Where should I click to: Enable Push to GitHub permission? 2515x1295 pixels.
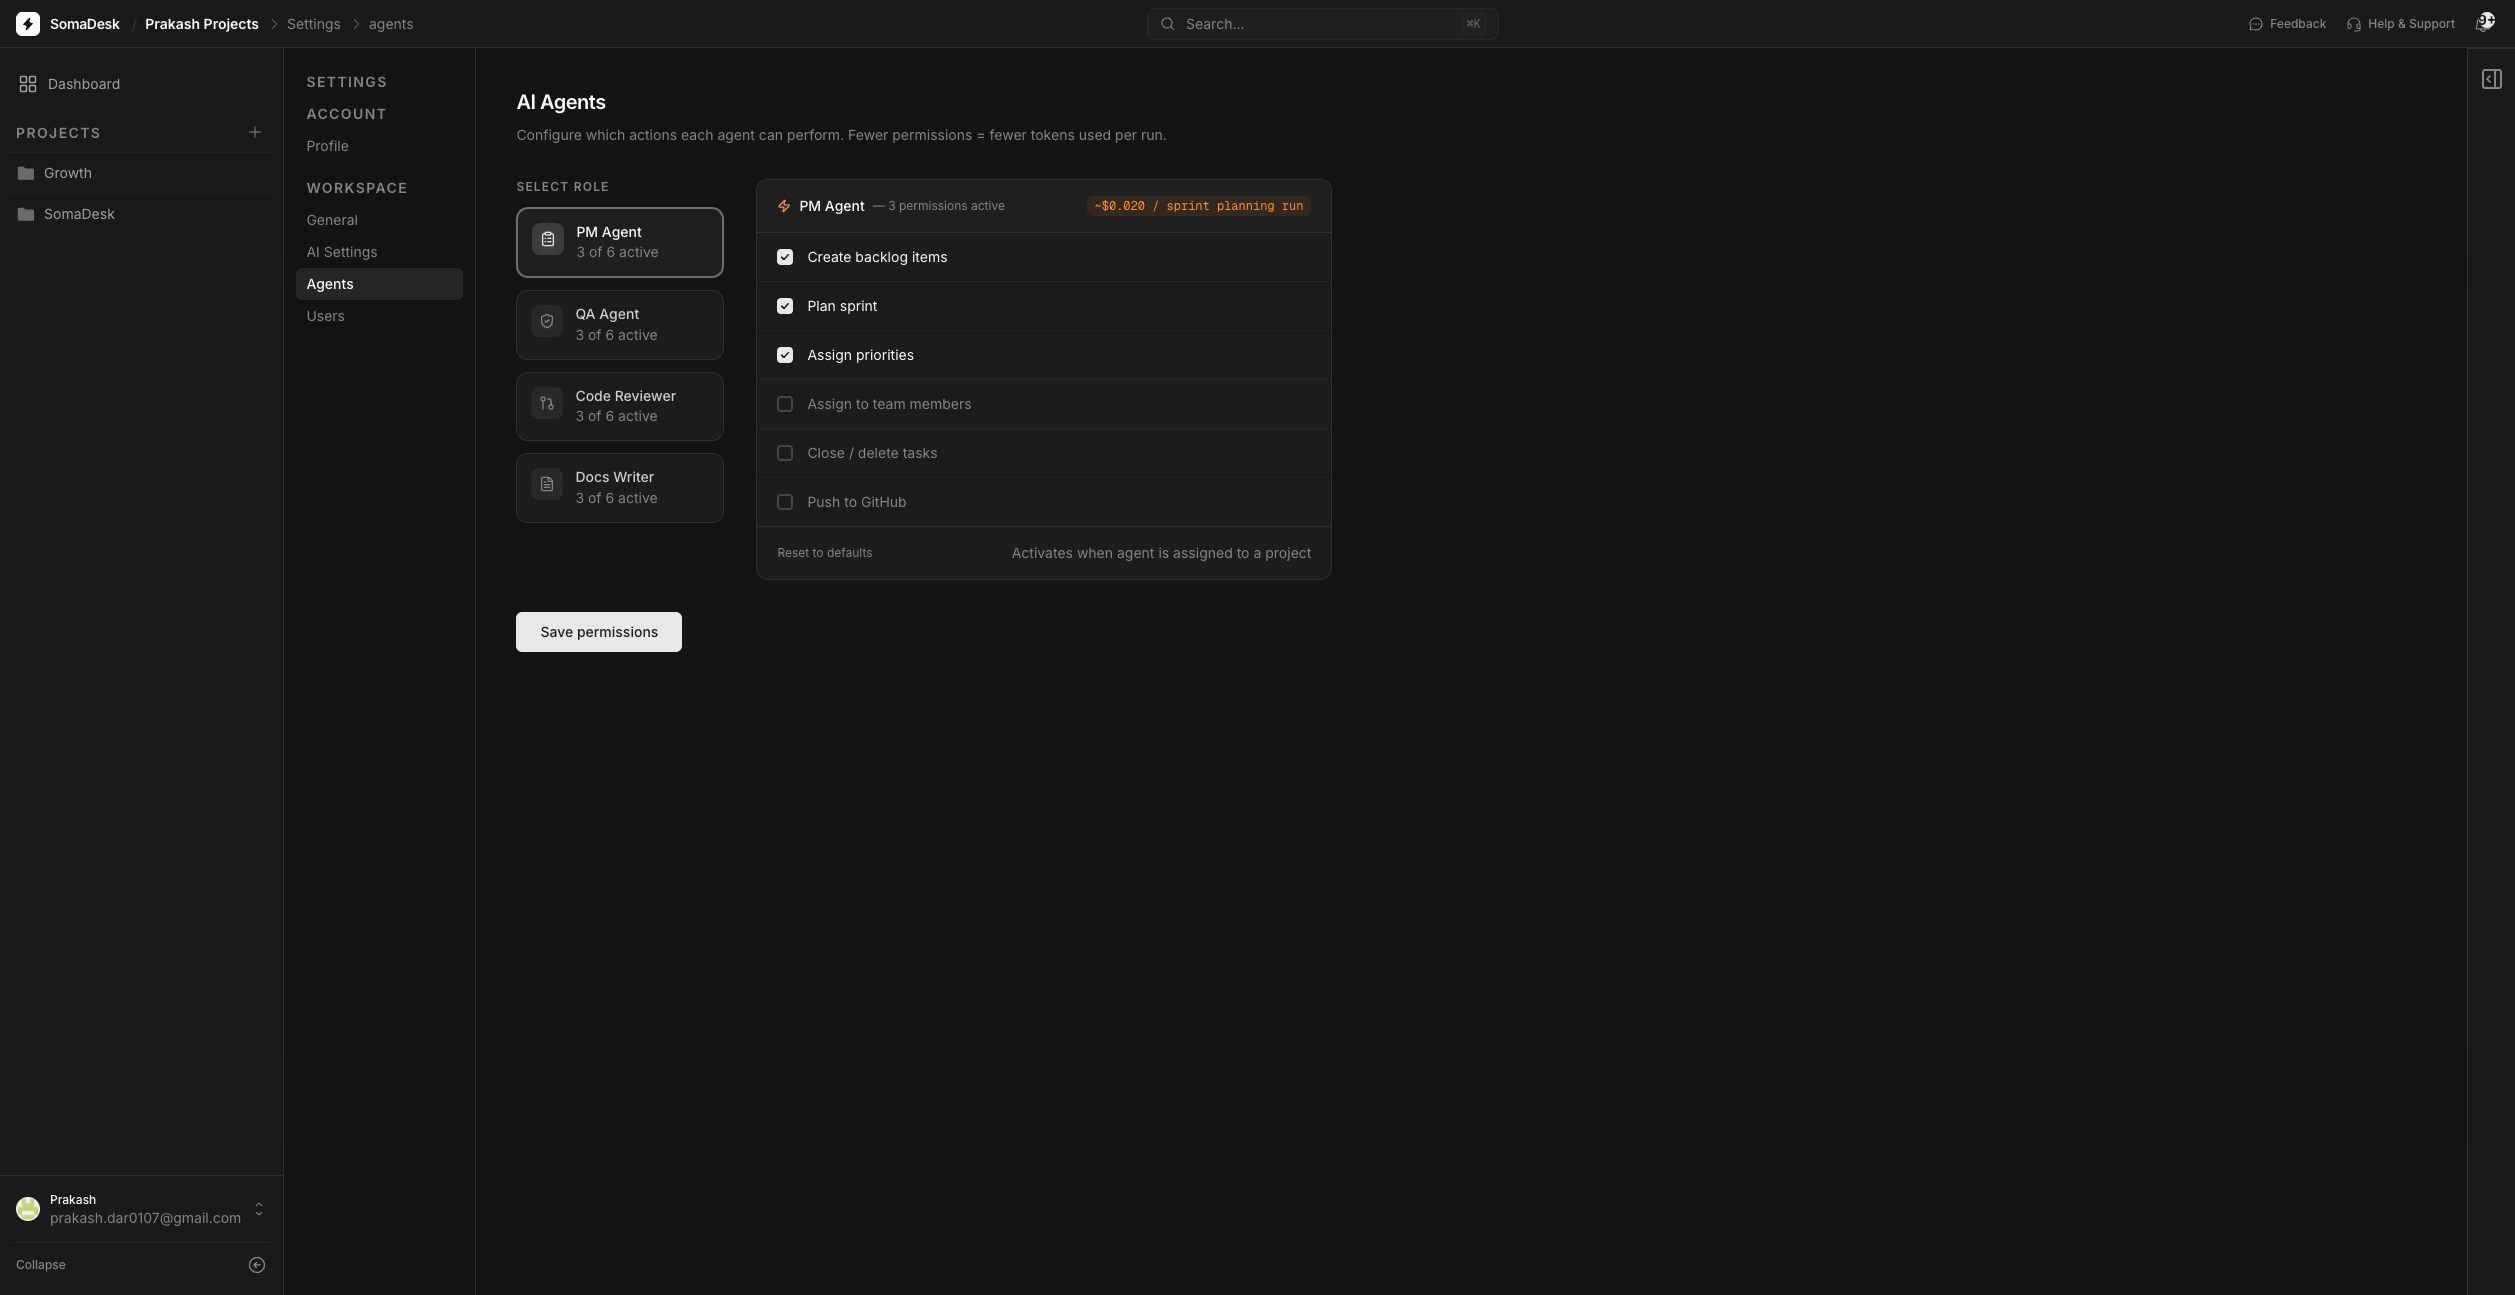click(x=785, y=502)
